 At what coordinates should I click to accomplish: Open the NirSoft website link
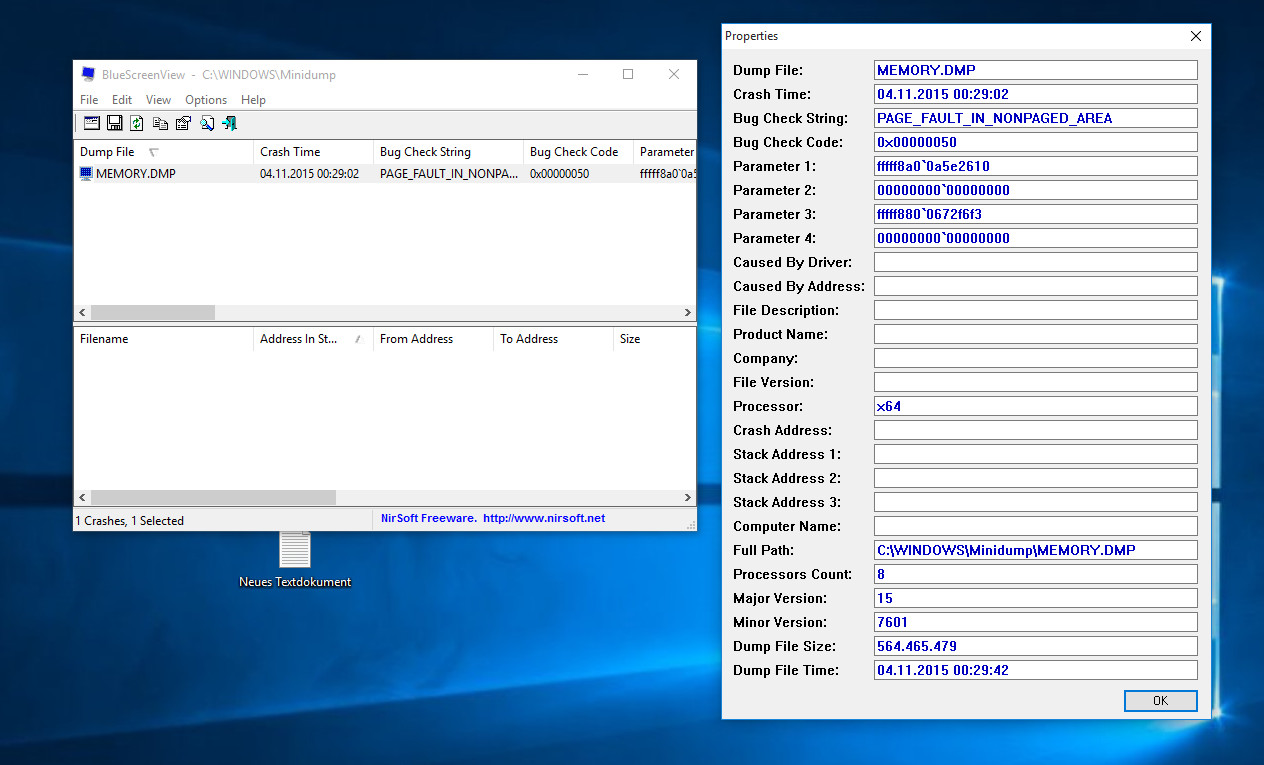coord(543,518)
